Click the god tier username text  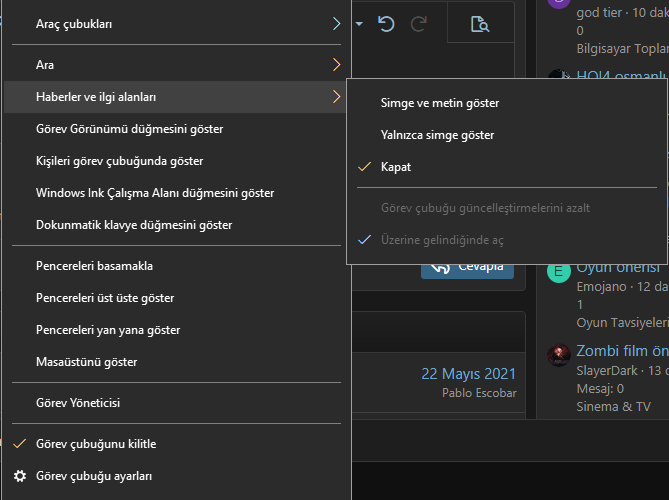coord(599,13)
